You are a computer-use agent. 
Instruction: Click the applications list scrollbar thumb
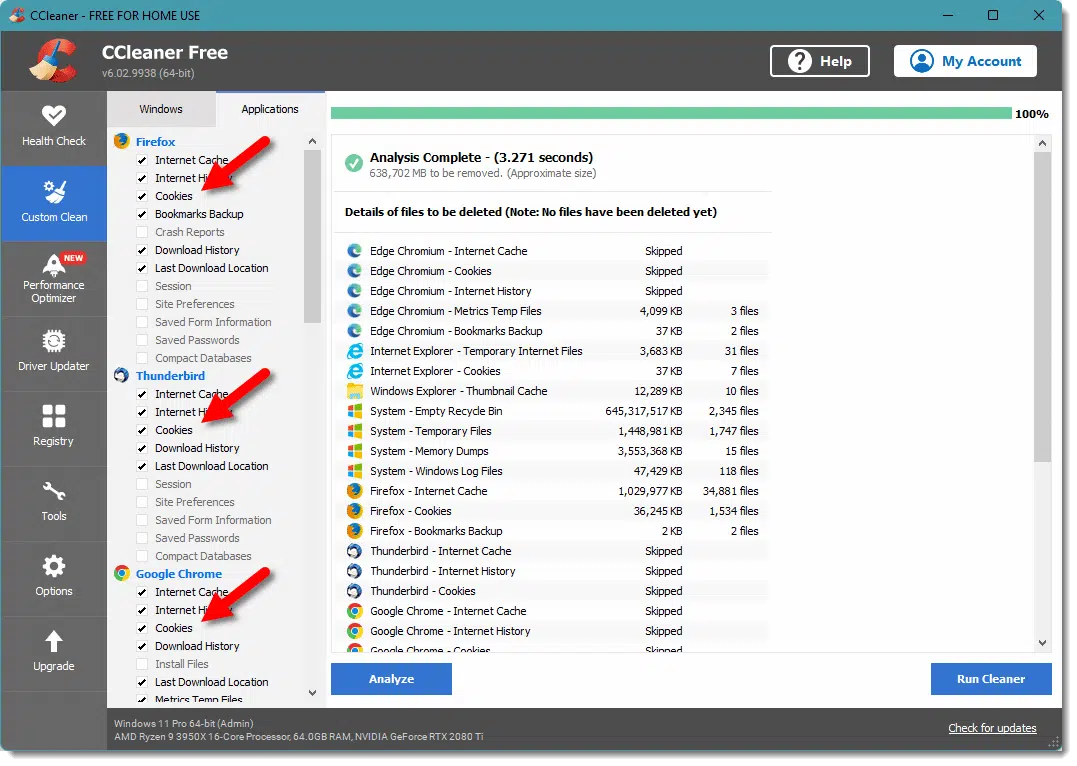coord(313,236)
